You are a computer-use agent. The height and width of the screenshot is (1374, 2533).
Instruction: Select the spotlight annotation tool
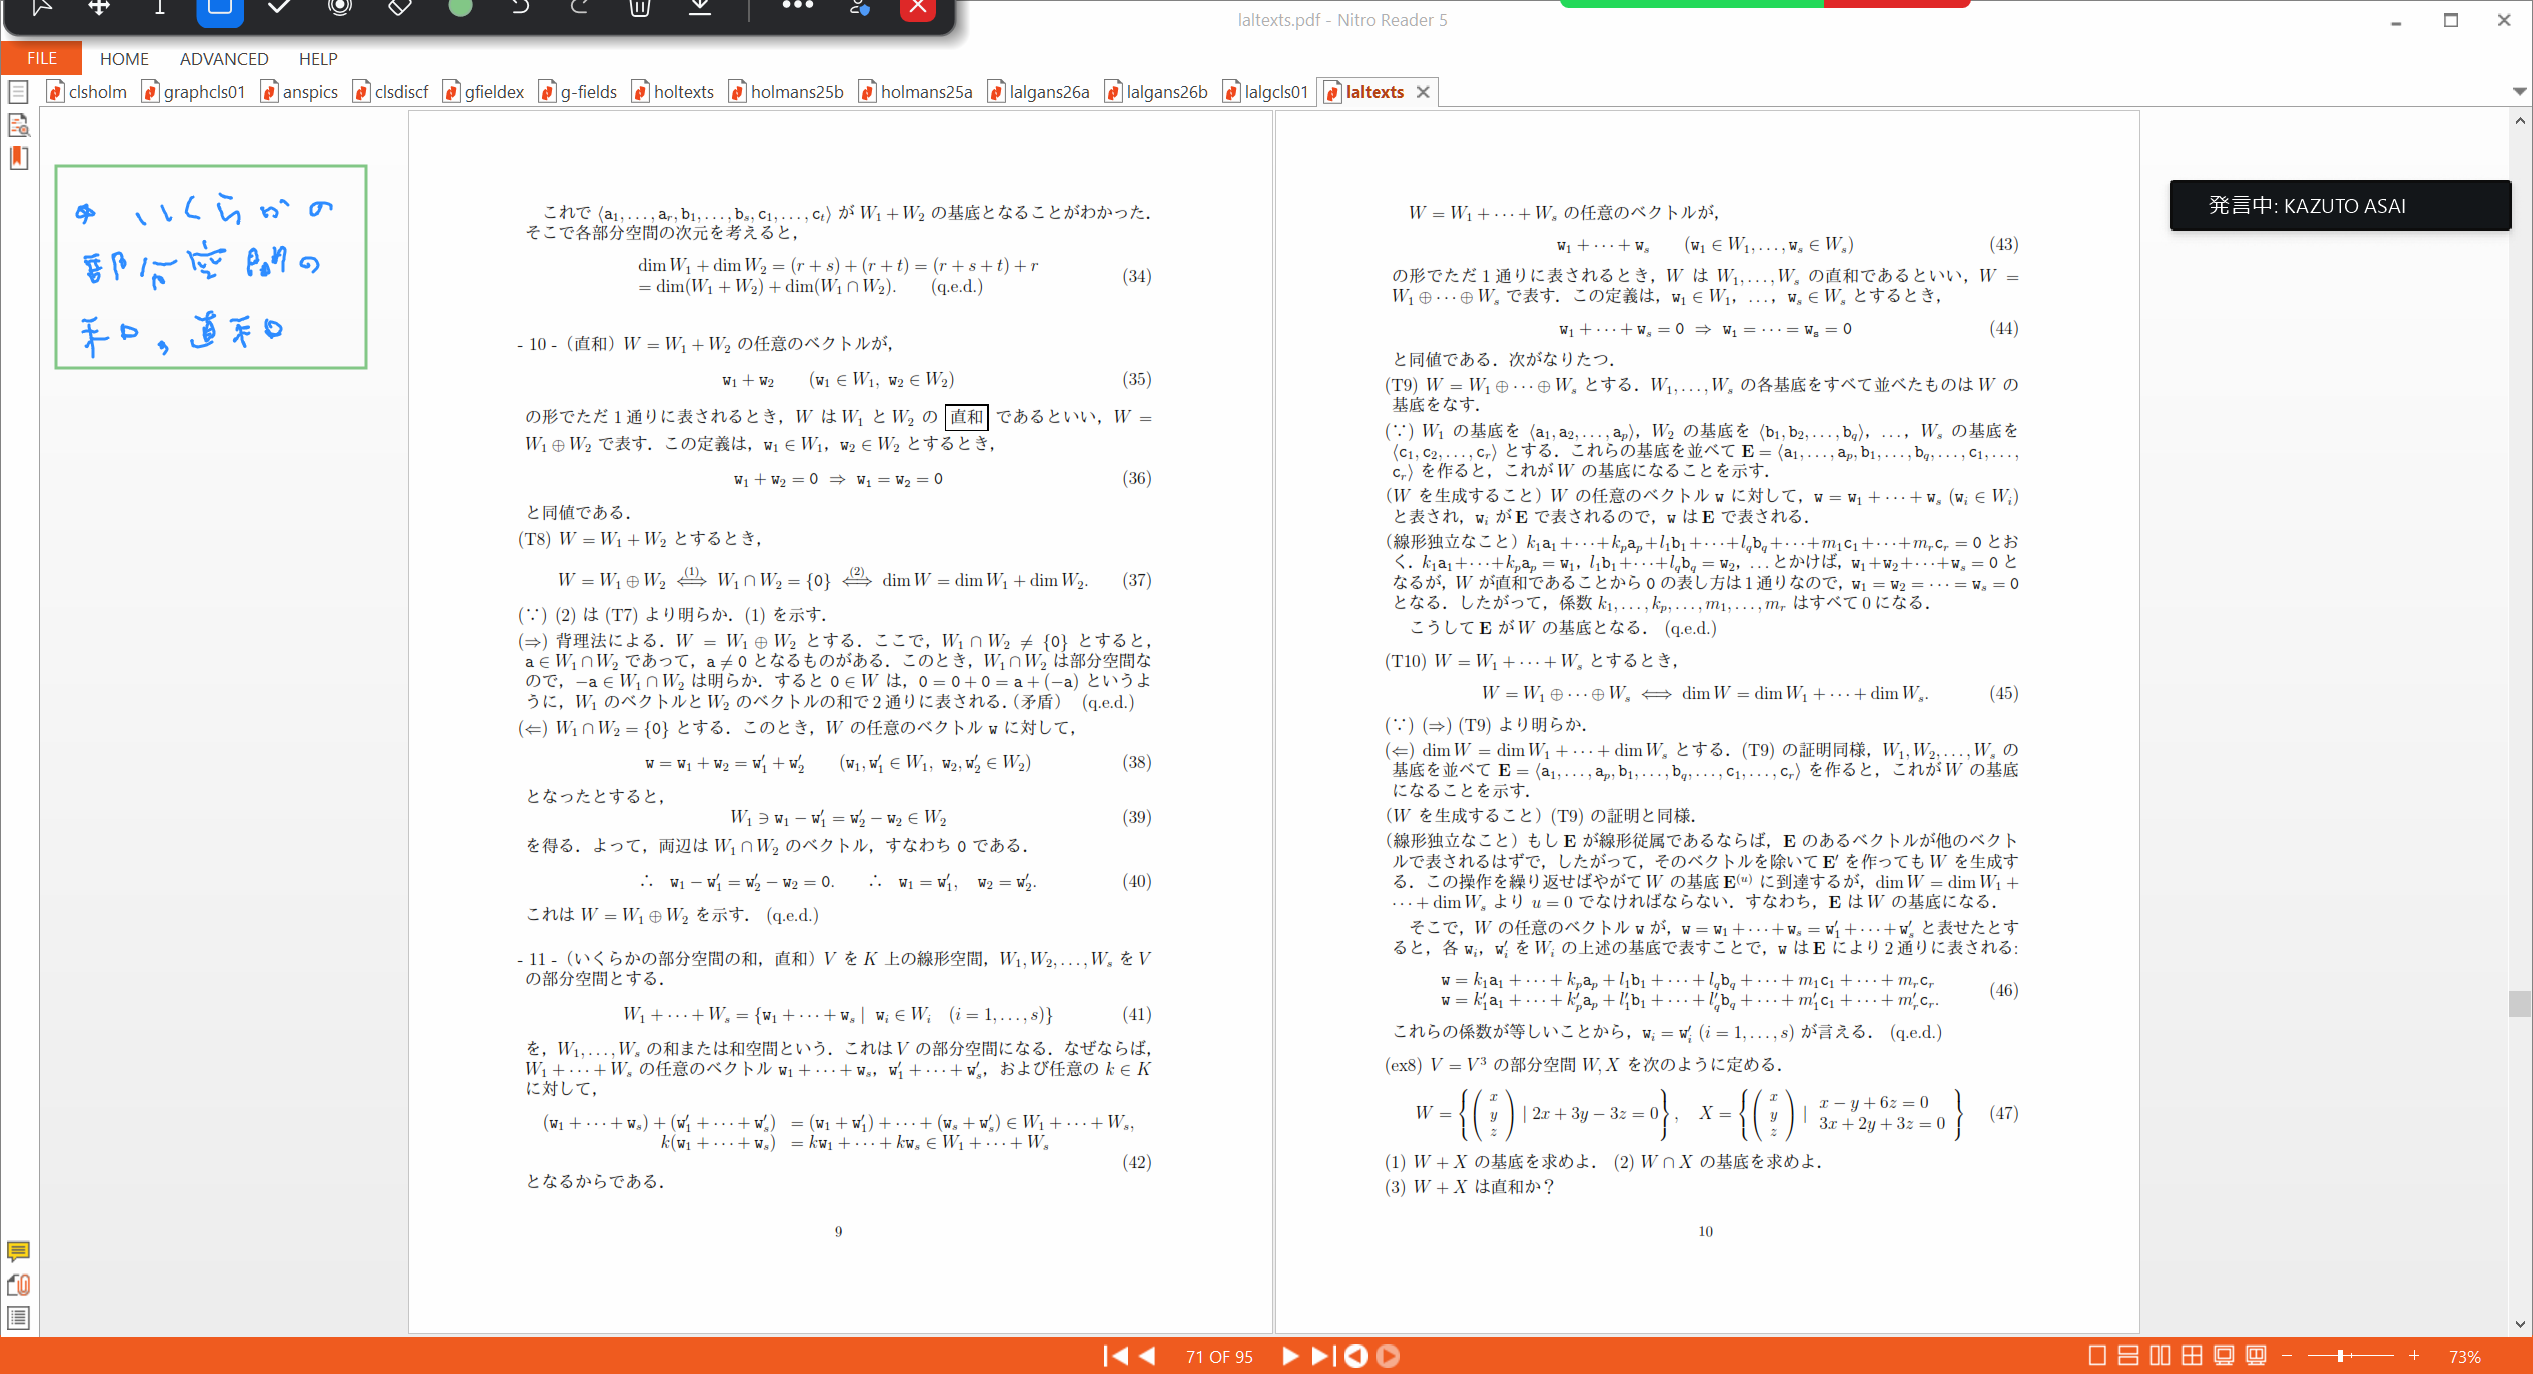tap(340, 8)
